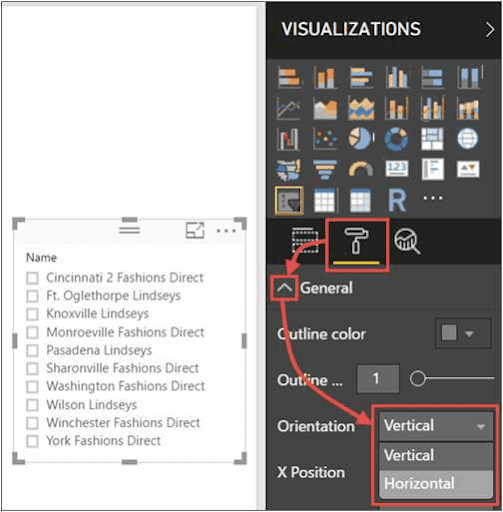
Task: Select the pie chart visualization
Action: point(361,138)
